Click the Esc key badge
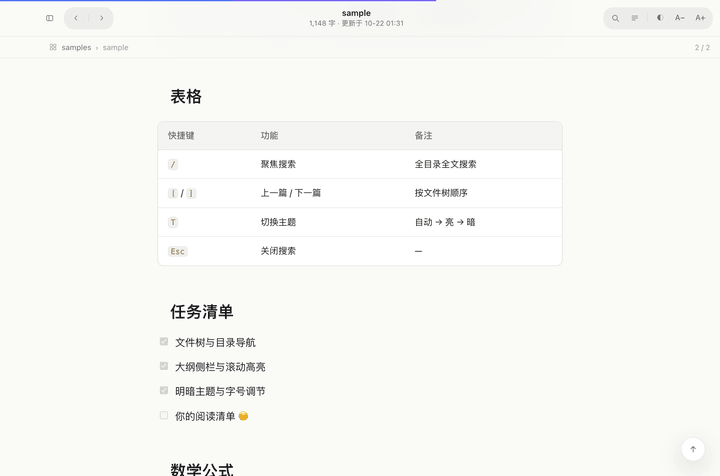720x476 pixels. (178, 251)
